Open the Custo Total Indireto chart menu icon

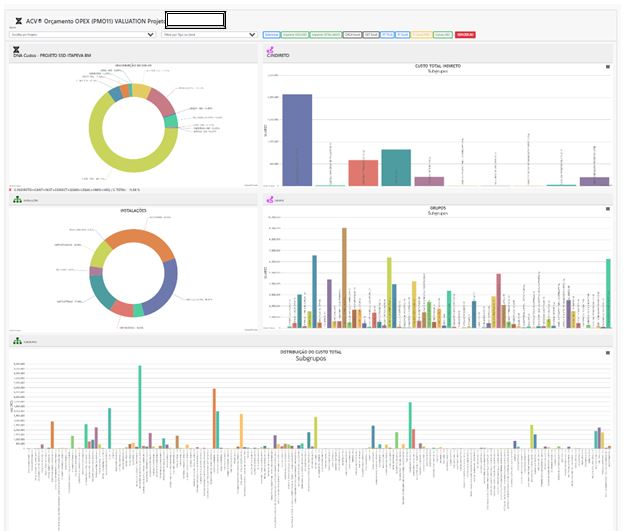pos(606,66)
